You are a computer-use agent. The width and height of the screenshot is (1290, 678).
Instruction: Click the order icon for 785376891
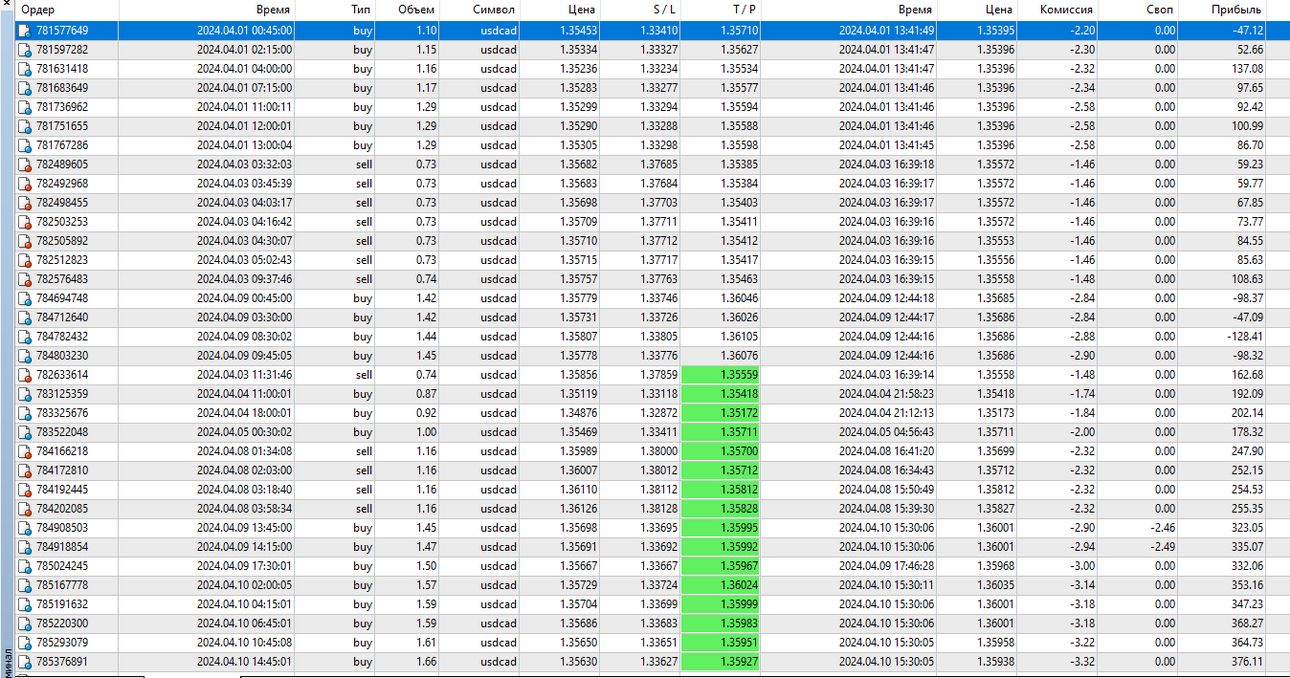24,661
